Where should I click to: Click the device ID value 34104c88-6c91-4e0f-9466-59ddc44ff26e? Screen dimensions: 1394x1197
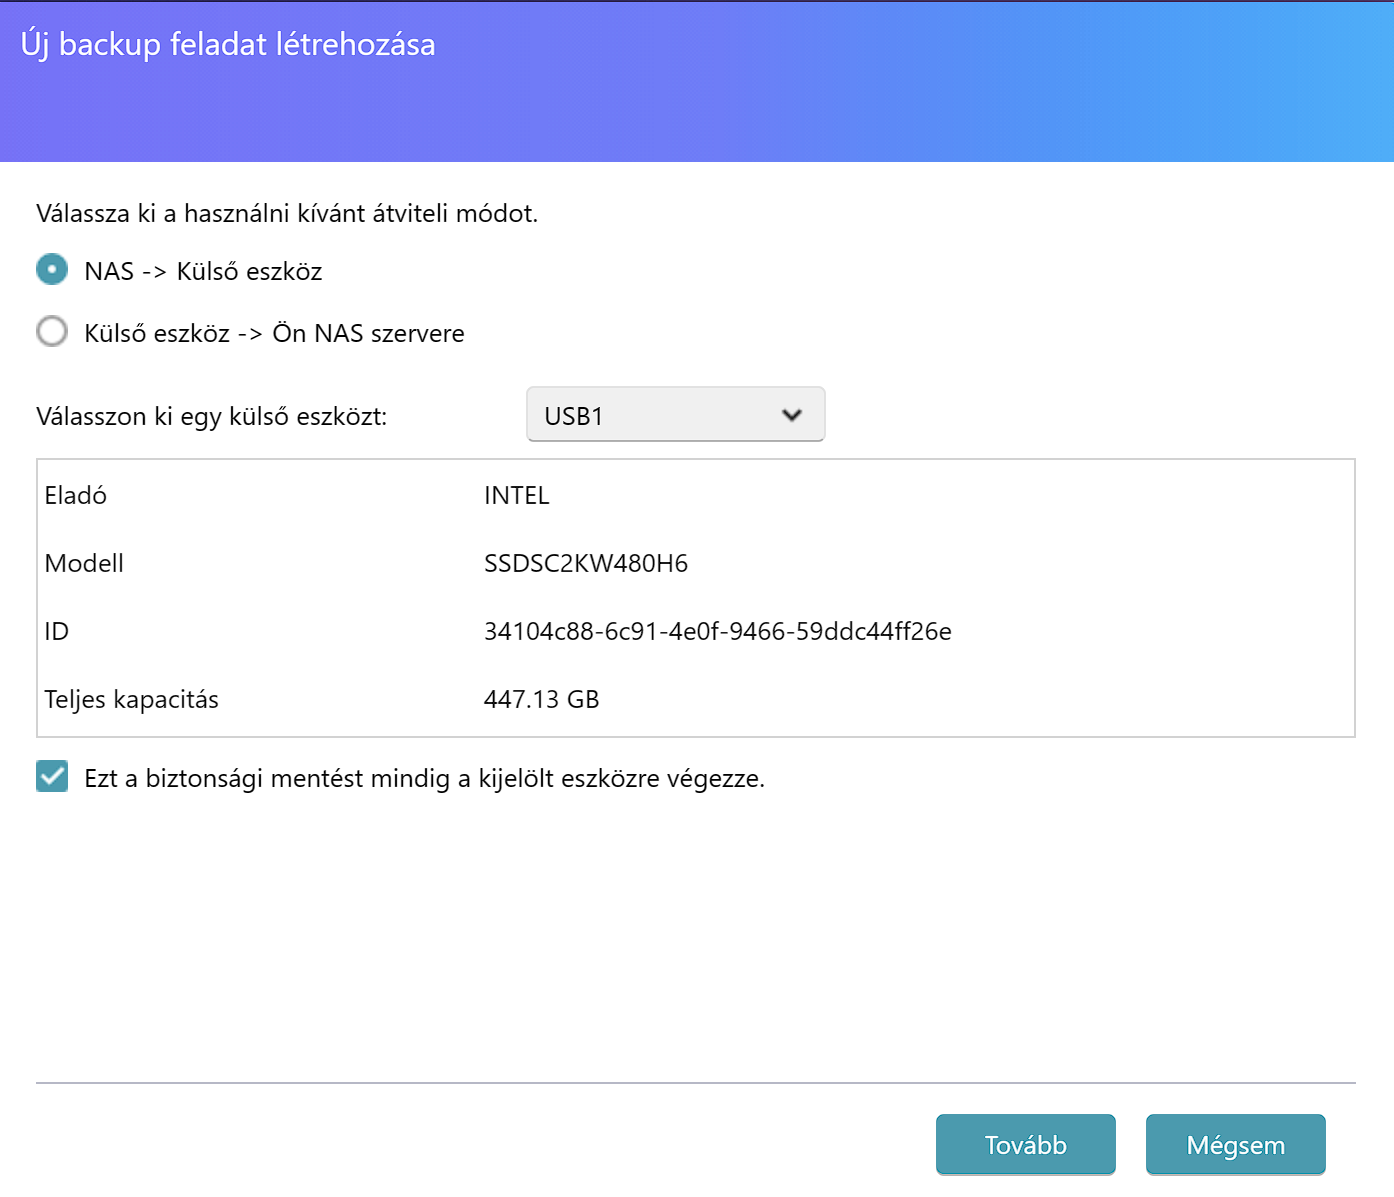pos(718,631)
